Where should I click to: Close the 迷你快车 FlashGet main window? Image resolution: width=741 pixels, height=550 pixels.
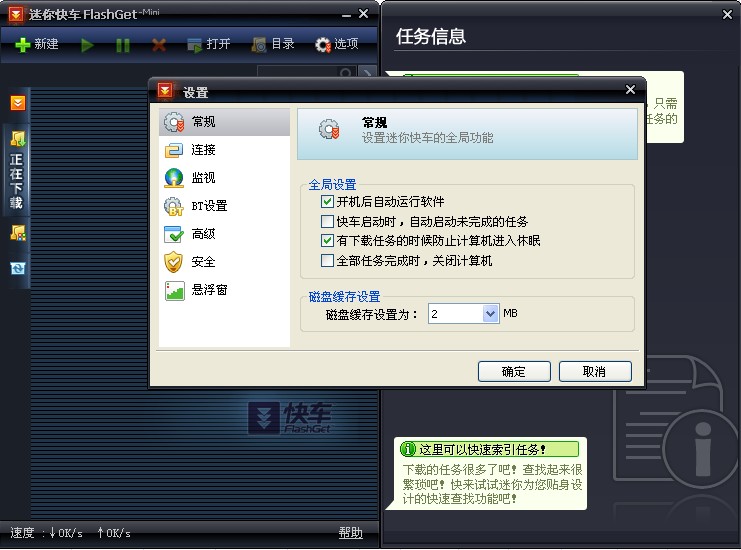coord(363,14)
